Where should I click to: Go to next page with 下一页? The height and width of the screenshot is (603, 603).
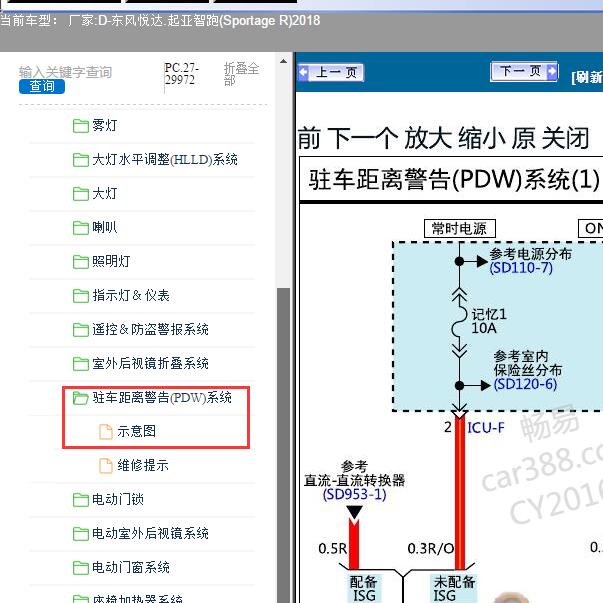[525, 72]
